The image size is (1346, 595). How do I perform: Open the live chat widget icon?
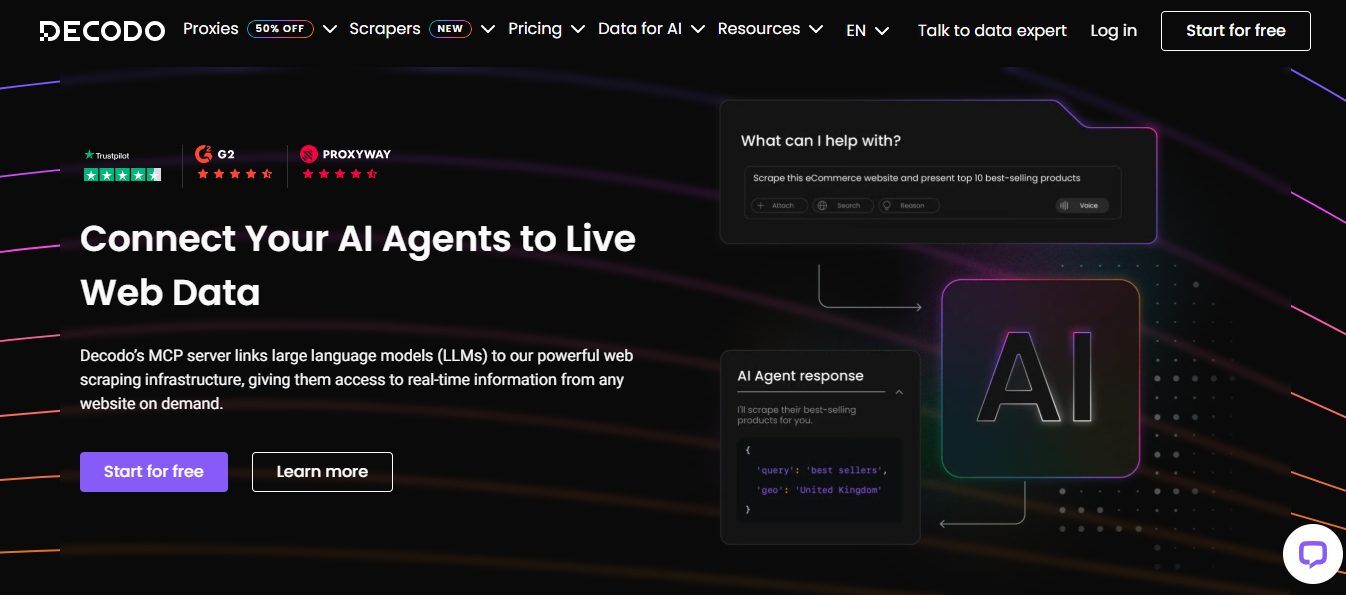tap(1311, 553)
